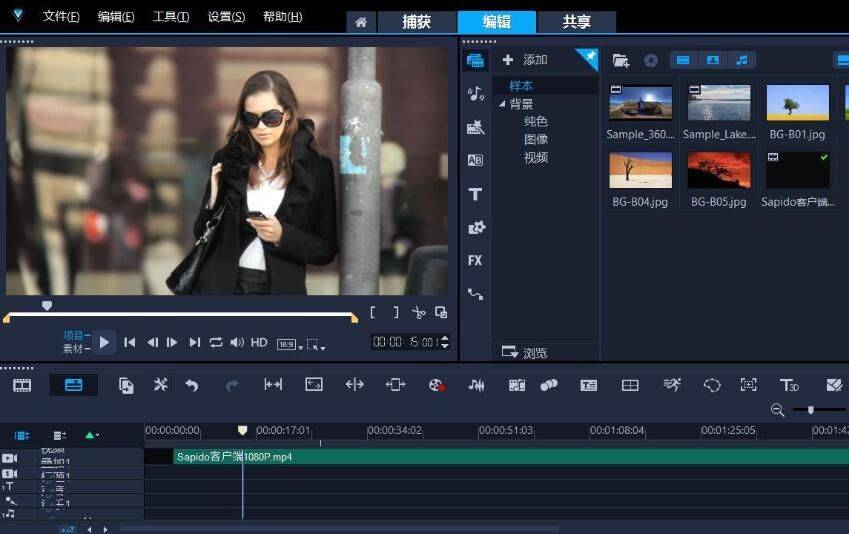
Task: Step to the next frame
Action: pyautogui.click(x=172, y=342)
